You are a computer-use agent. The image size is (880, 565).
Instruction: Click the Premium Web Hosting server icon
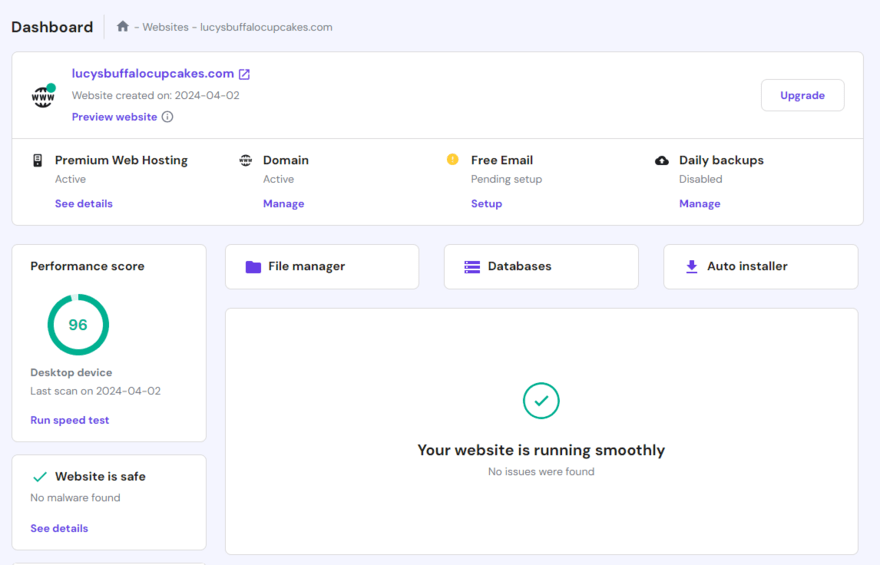point(38,160)
